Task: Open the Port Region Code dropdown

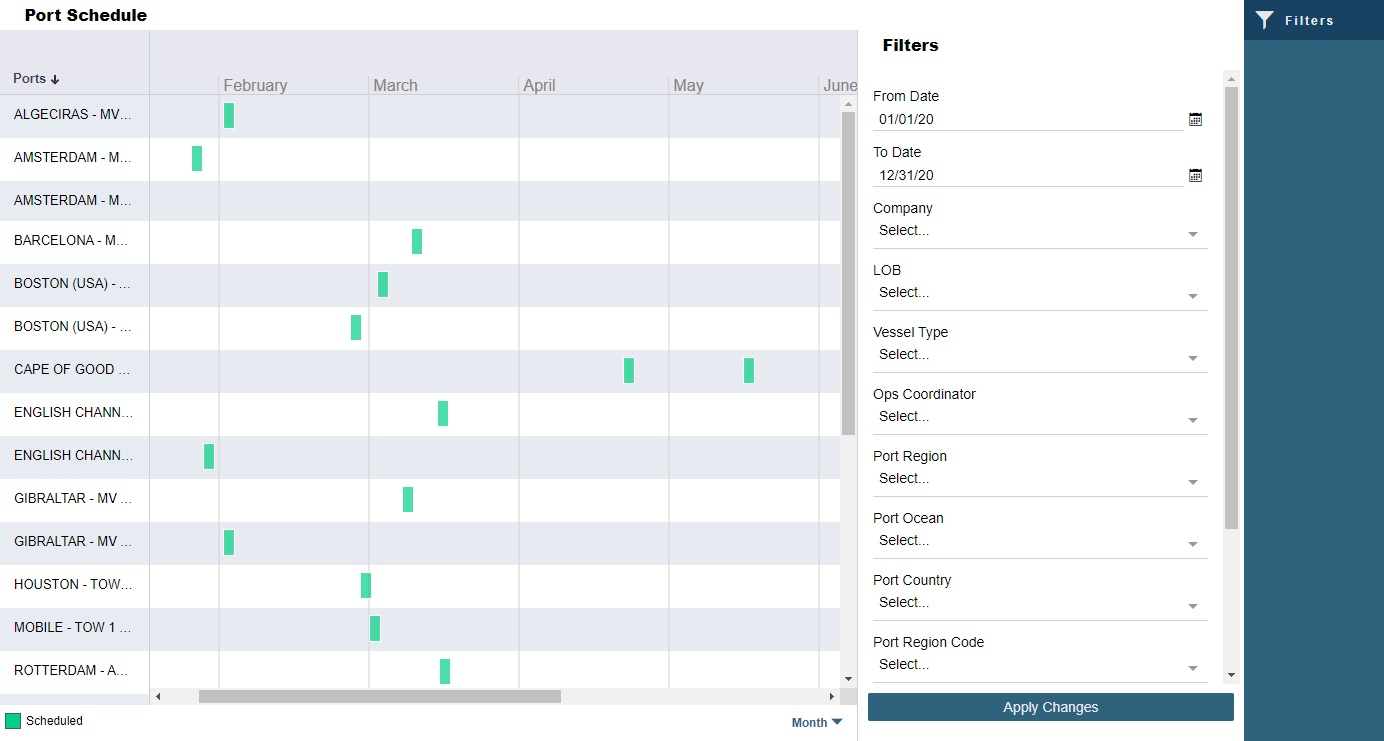Action: tap(1192, 667)
